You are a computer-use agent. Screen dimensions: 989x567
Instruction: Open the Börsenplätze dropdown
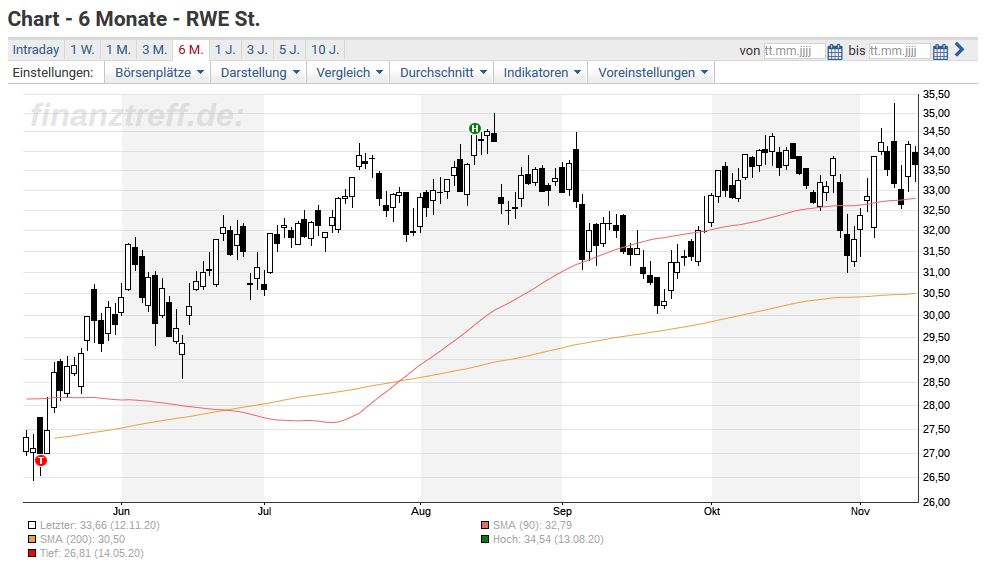159,73
